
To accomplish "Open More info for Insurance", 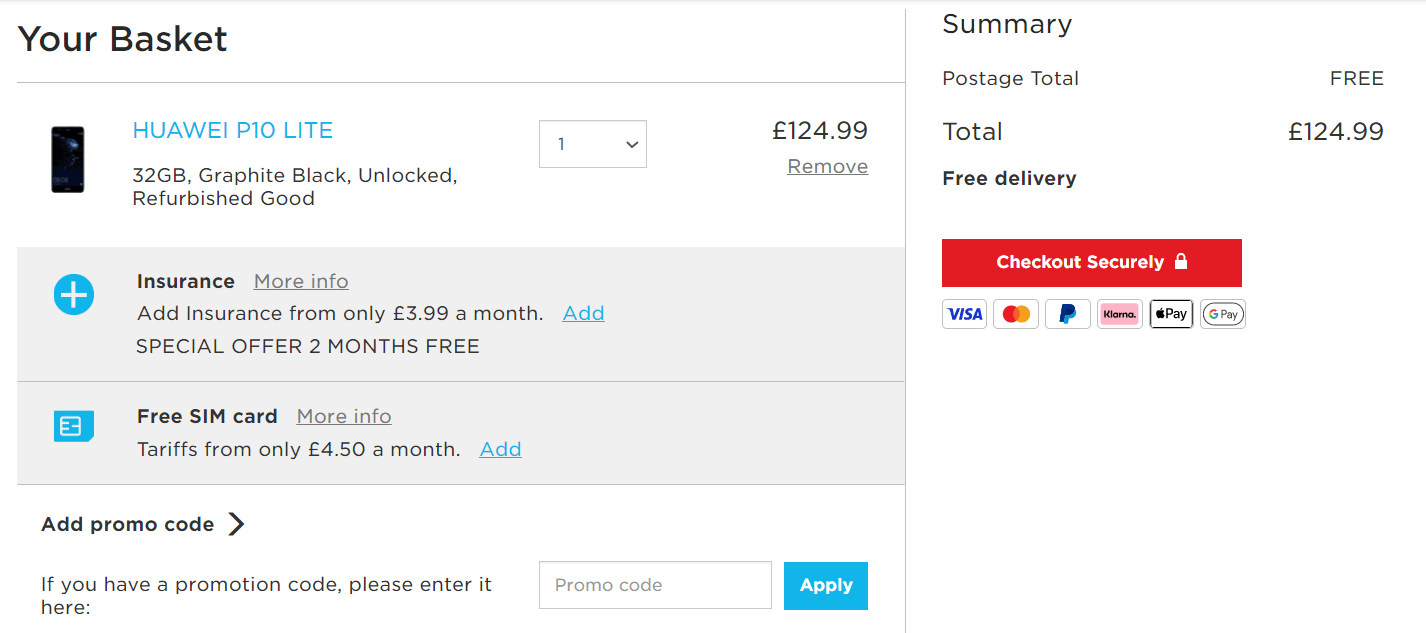I will click(x=301, y=282).
